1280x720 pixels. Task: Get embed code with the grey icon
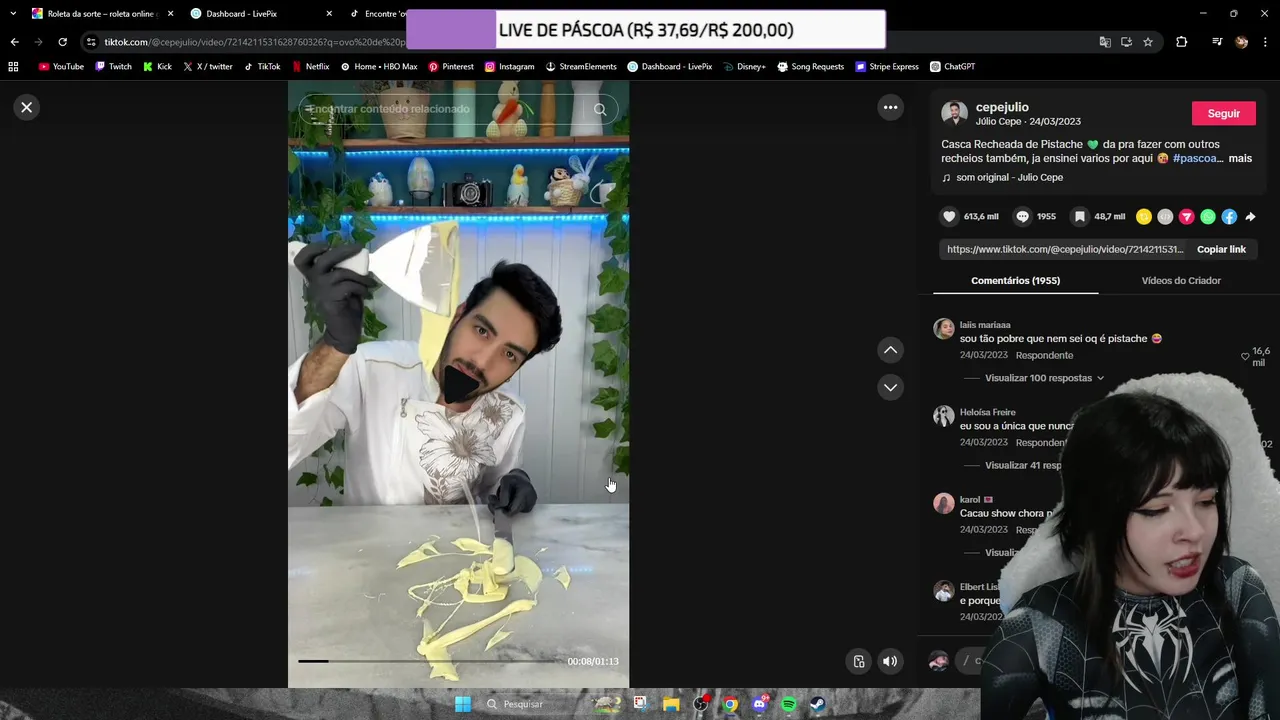pos(1165,217)
